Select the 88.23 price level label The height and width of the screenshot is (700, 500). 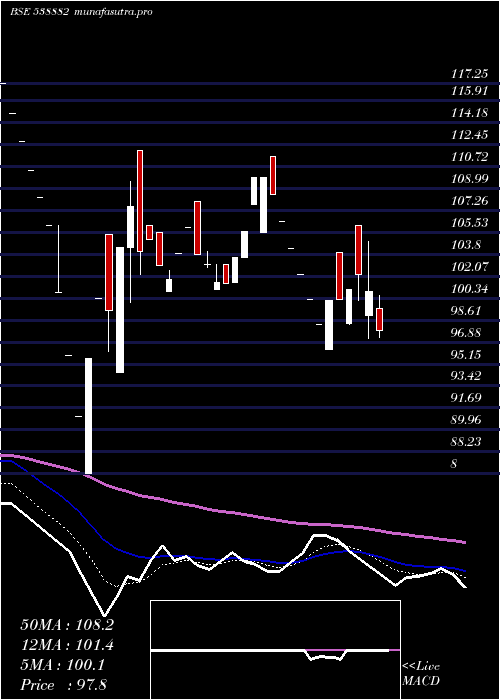pyautogui.click(x=466, y=442)
